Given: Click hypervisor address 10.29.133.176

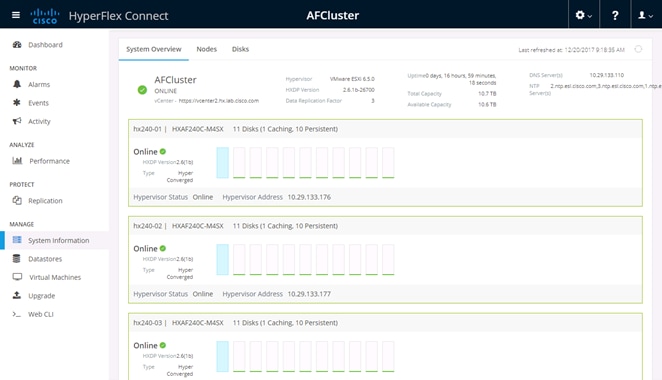Looking at the screenshot, I should [309, 197].
